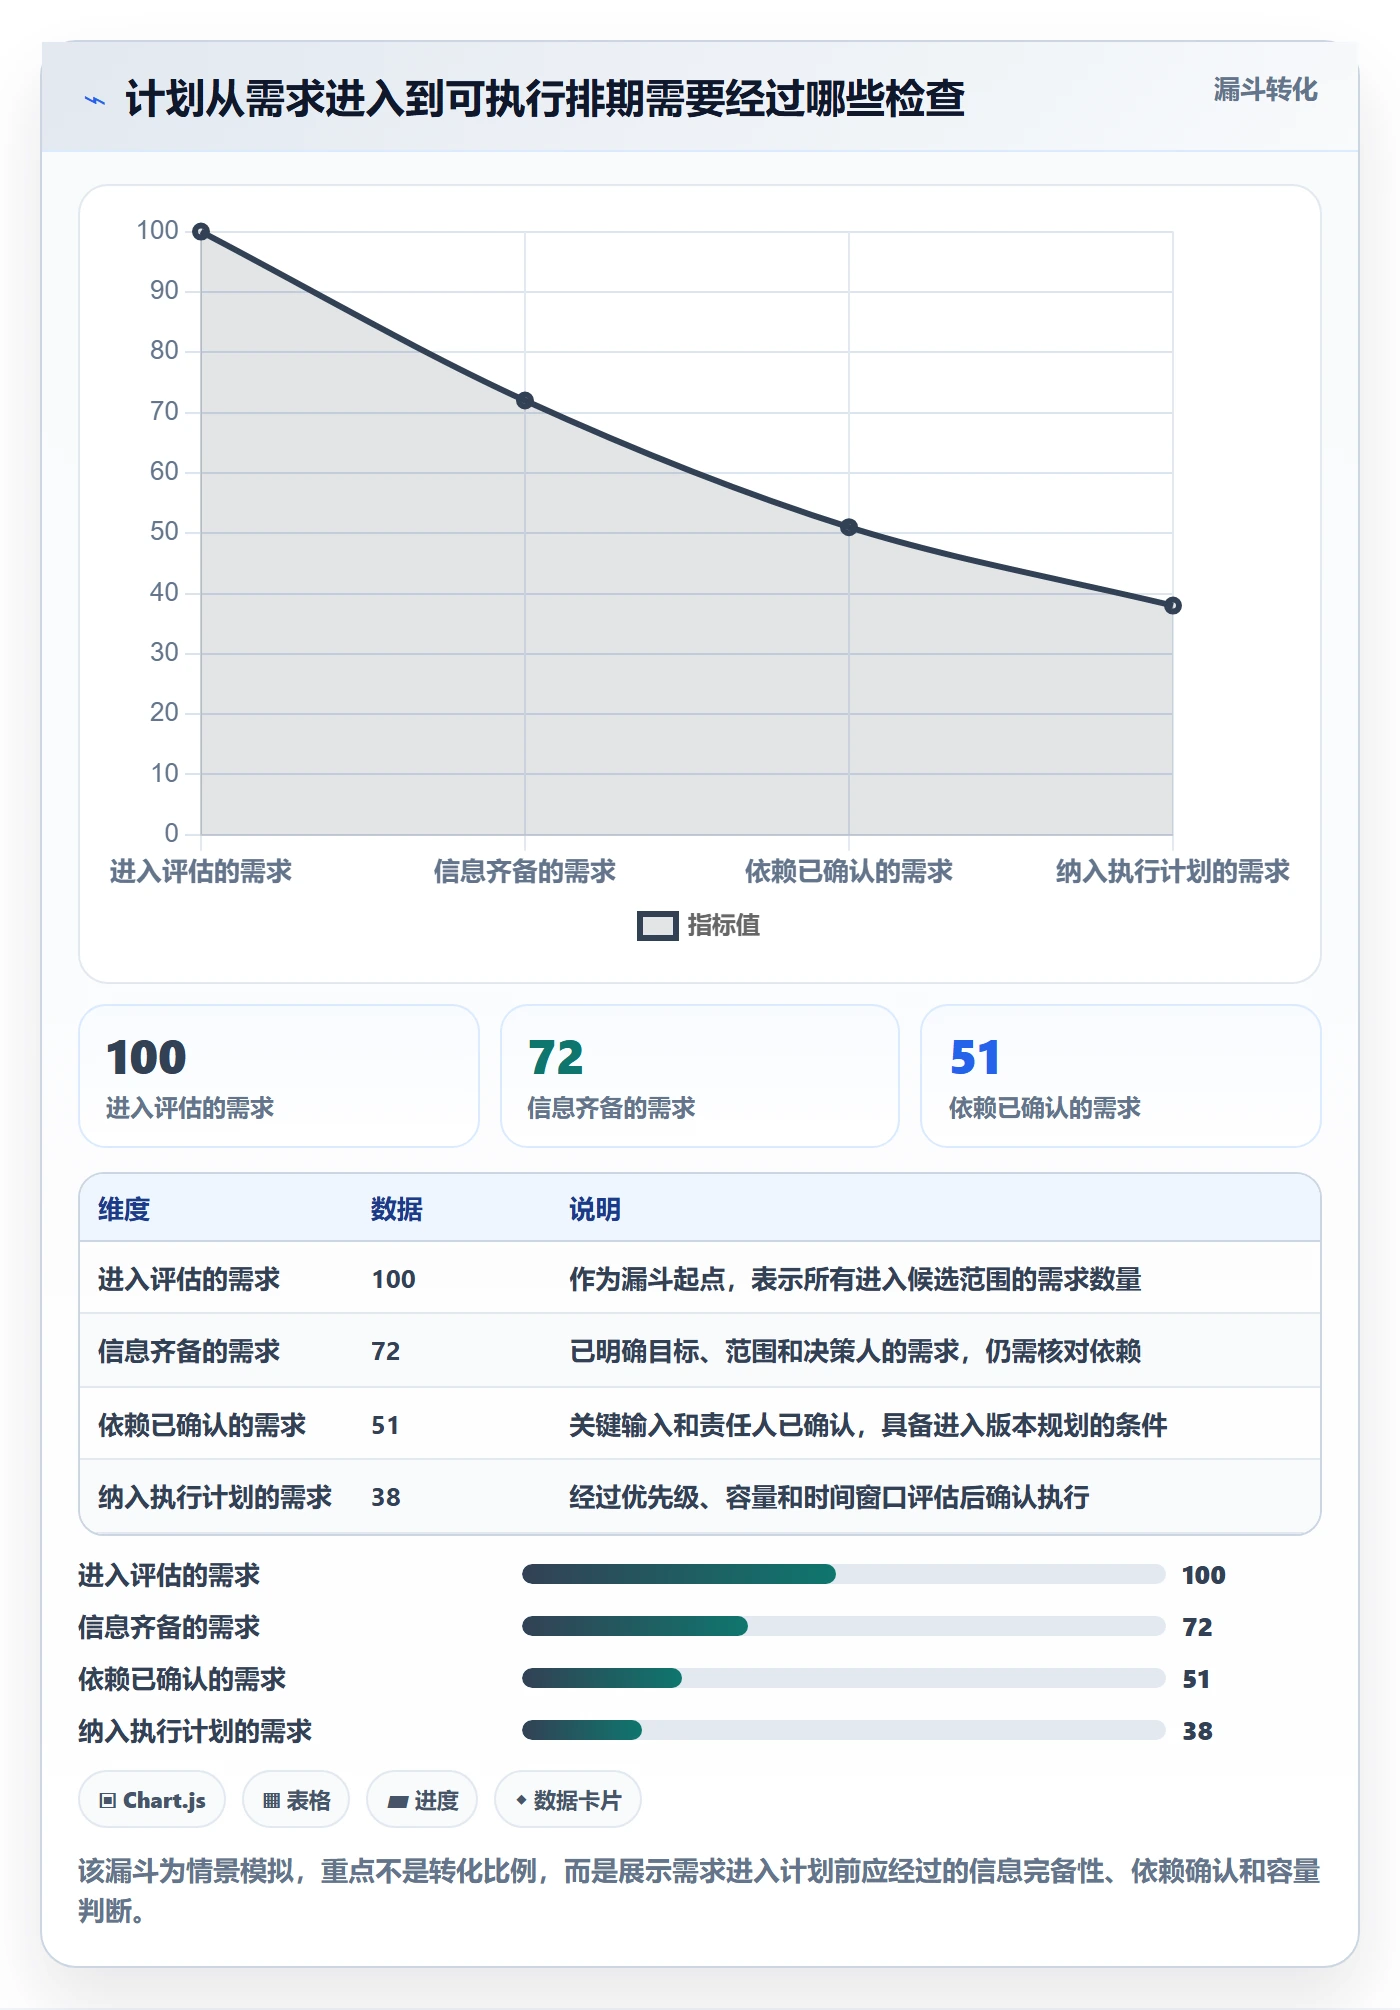Toggle the 指标值 legend swatch
This screenshot has width=1400, height=2010.
pos(658,926)
